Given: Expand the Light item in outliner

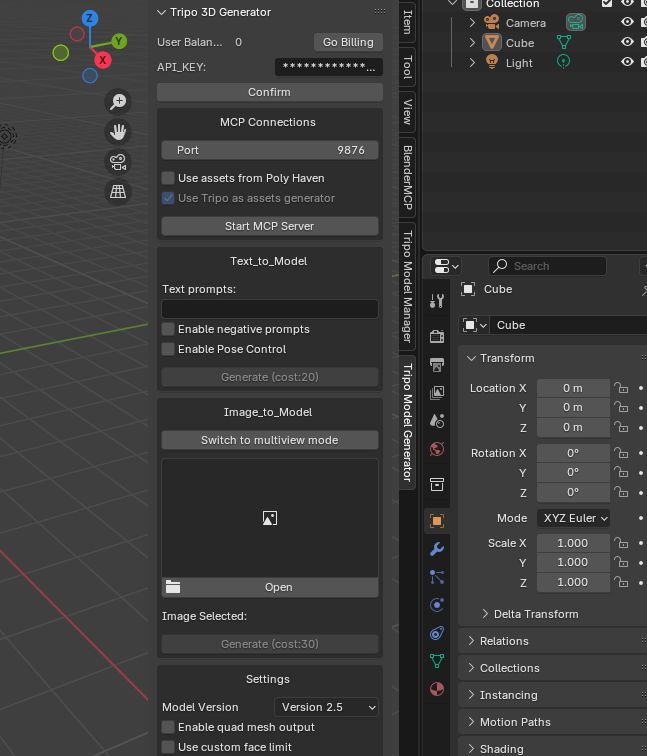Looking at the screenshot, I should (x=472, y=62).
